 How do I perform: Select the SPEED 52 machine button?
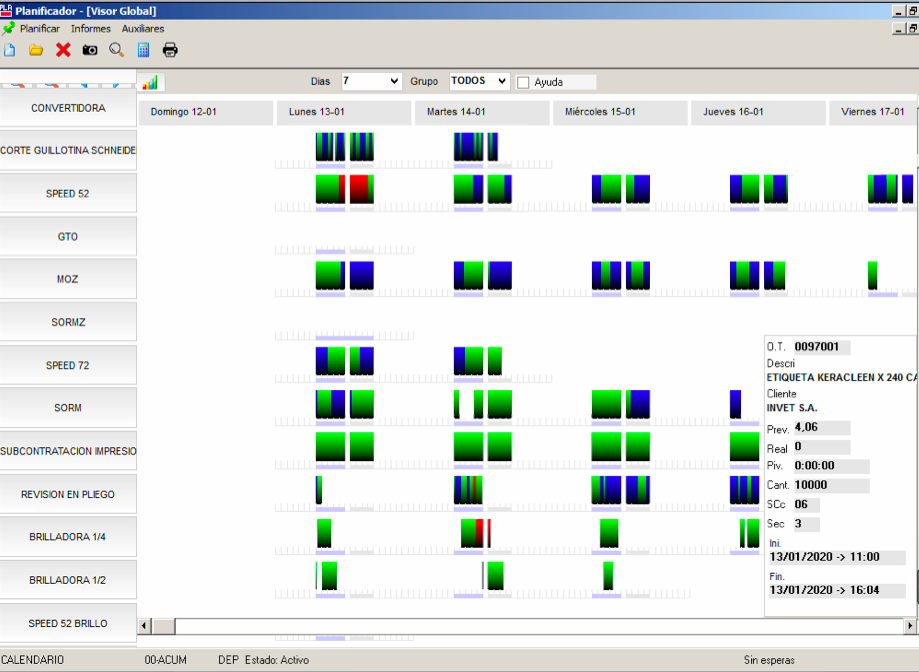[x=68, y=194]
